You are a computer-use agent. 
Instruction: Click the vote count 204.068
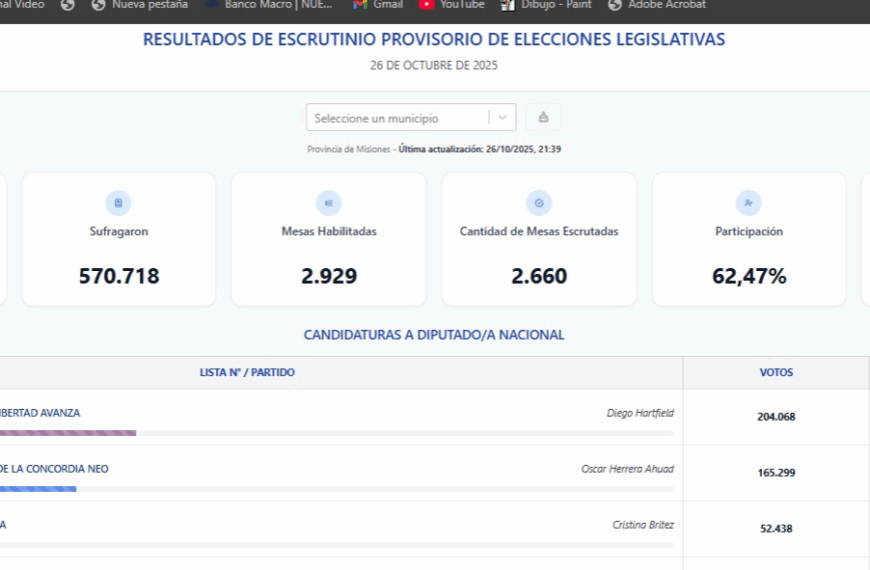[x=776, y=417]
